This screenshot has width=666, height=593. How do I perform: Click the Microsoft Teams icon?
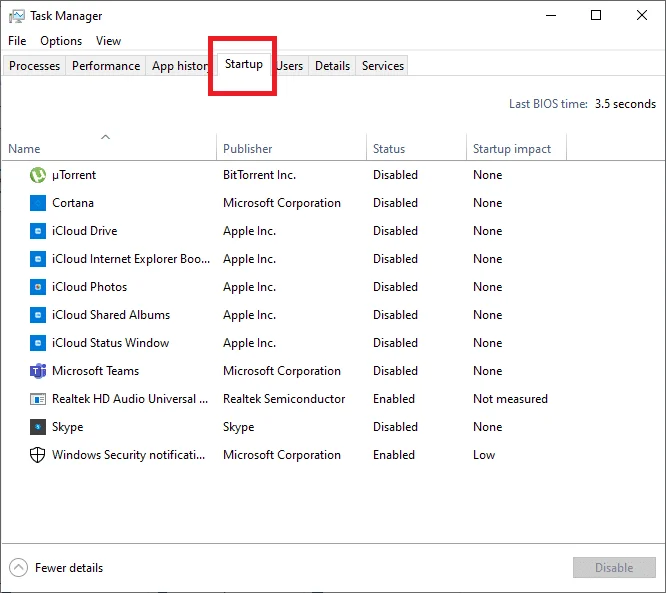coord(38,371)
